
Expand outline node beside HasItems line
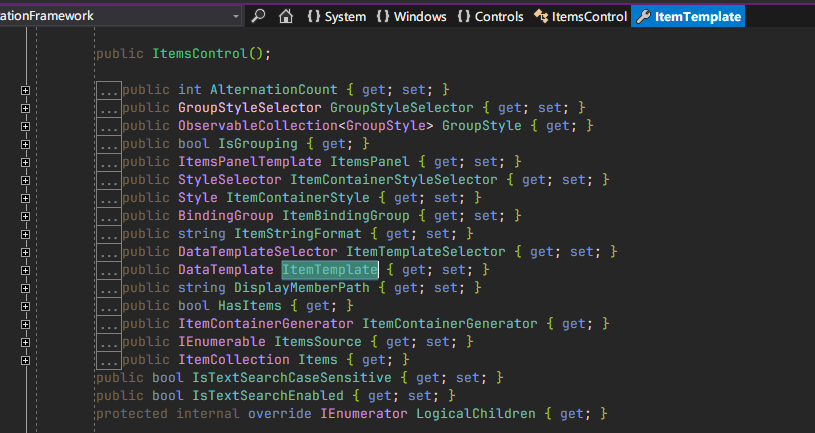25,307
